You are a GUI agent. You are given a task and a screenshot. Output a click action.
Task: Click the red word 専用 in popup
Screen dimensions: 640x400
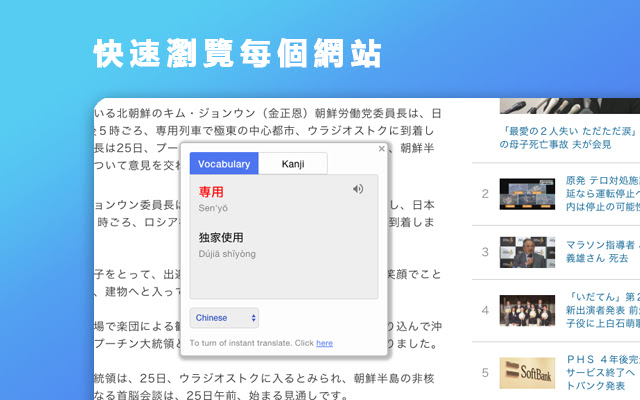pos(211,192)
